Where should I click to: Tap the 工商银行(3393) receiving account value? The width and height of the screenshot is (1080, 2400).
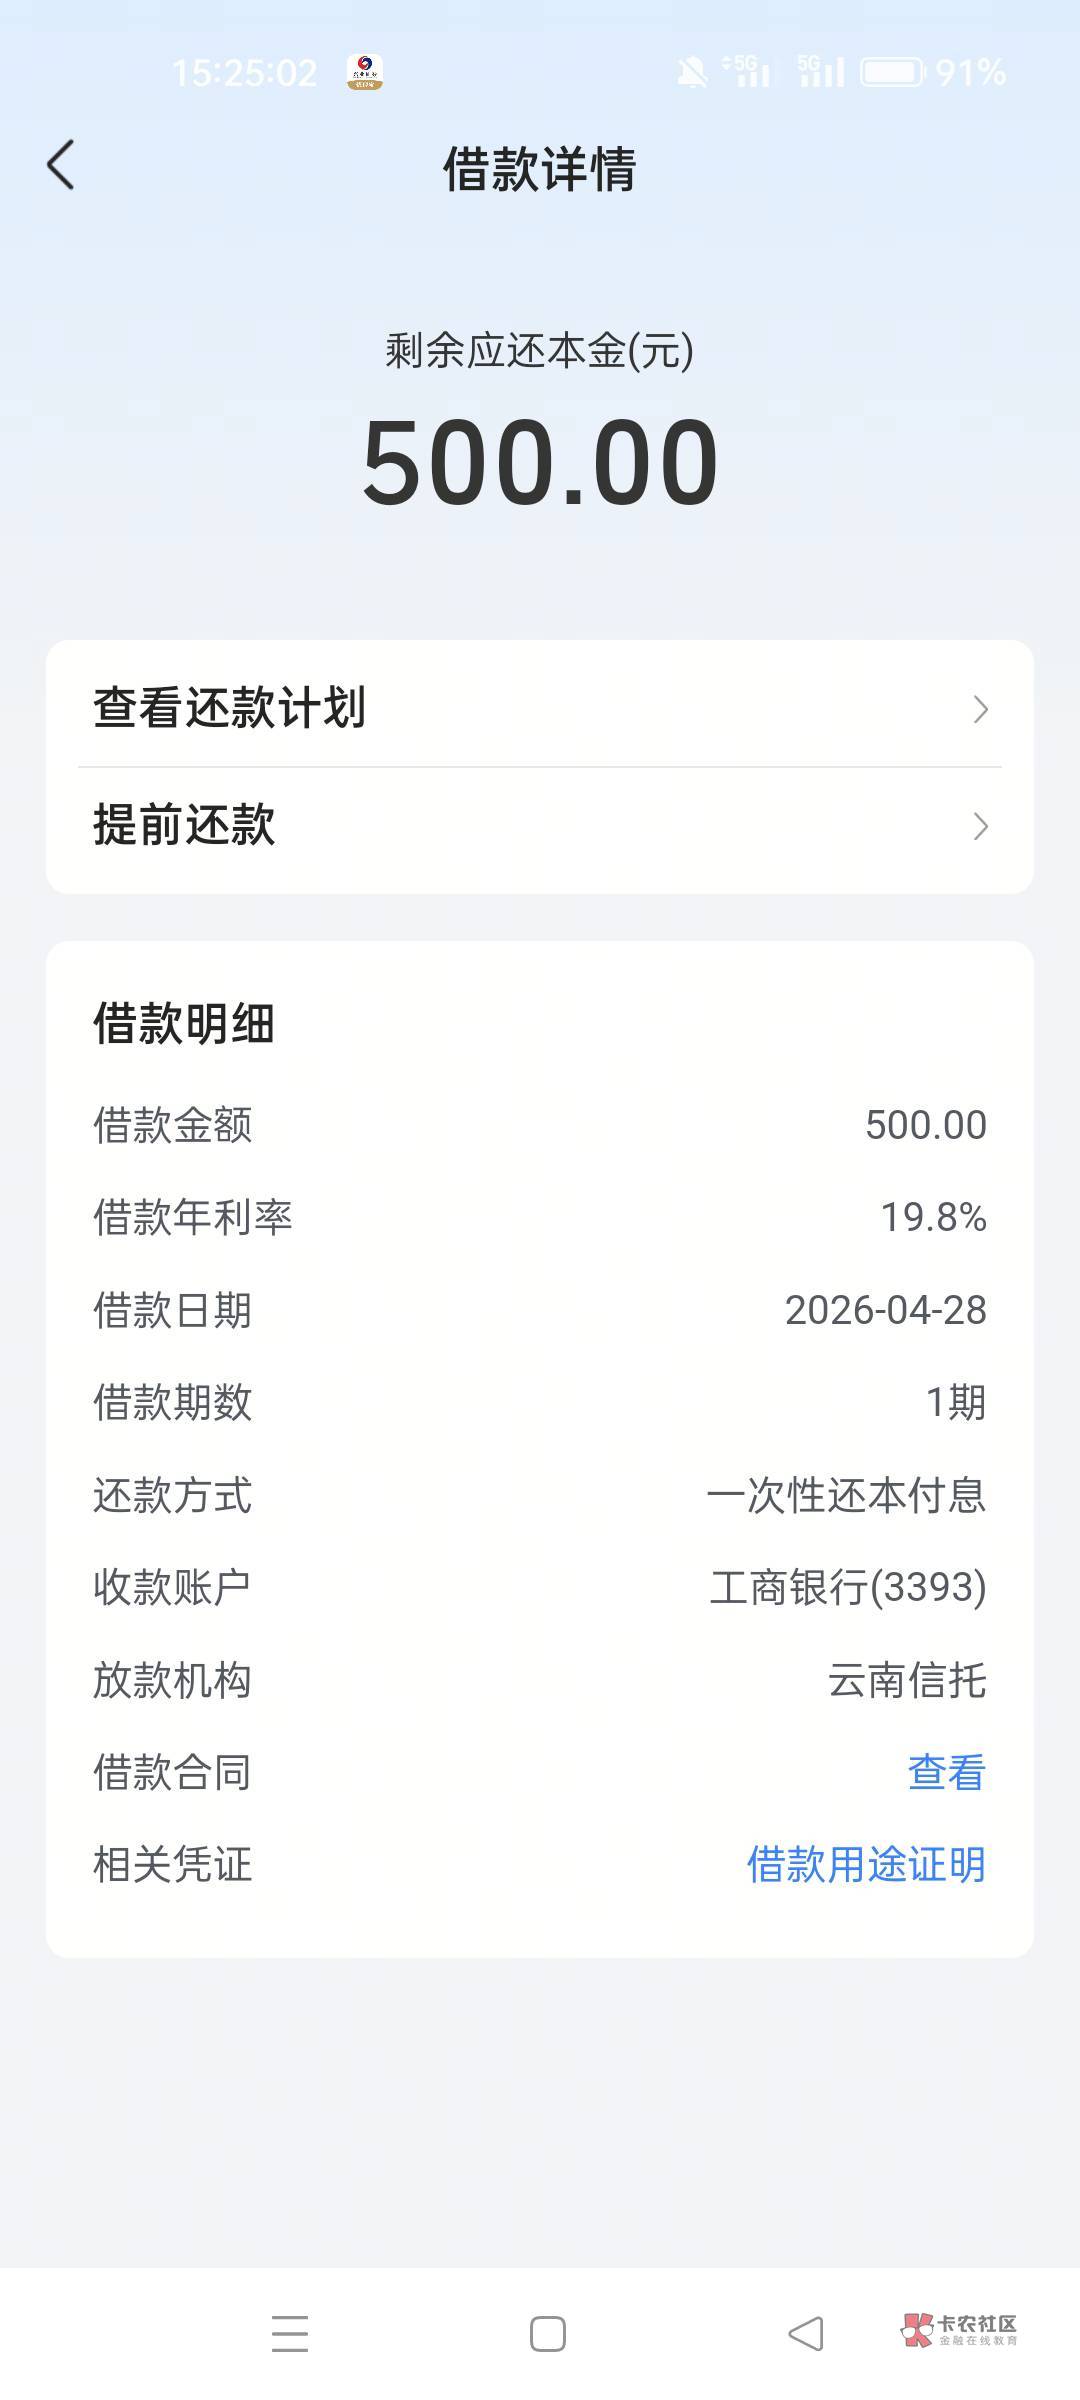pos(848,1587)
